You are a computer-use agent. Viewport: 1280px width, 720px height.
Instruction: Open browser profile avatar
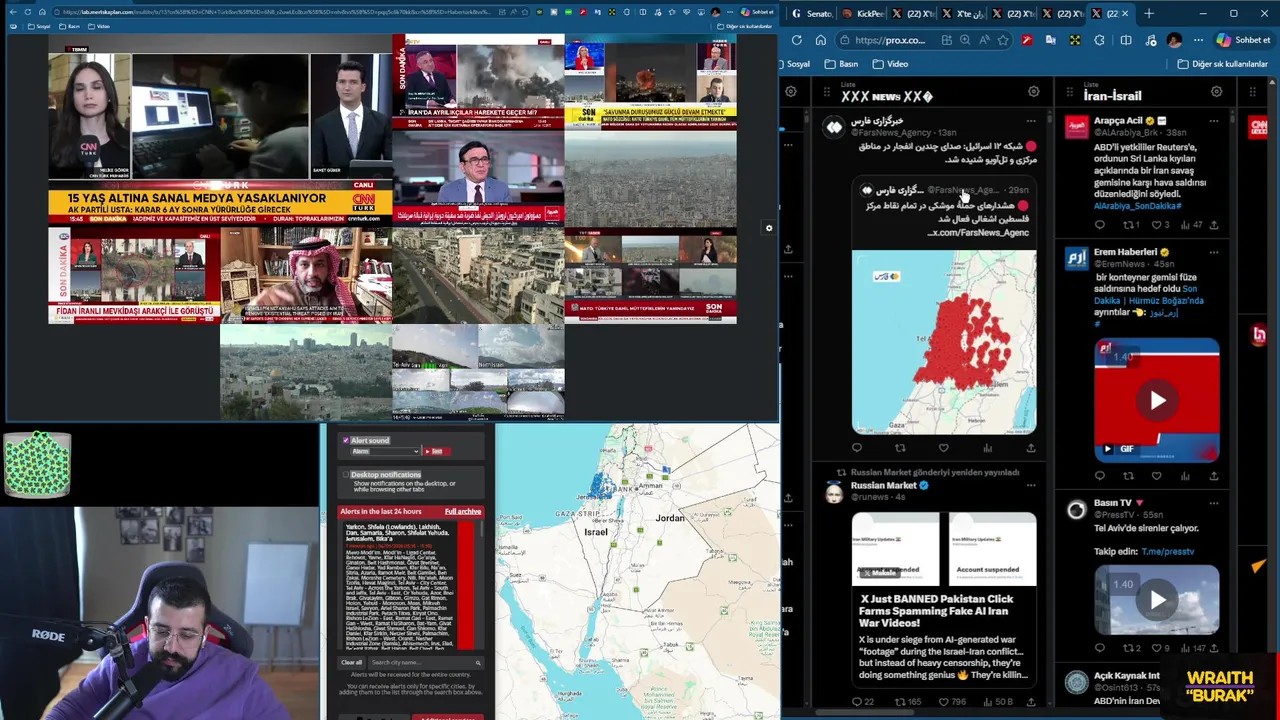coord(1174,40)
